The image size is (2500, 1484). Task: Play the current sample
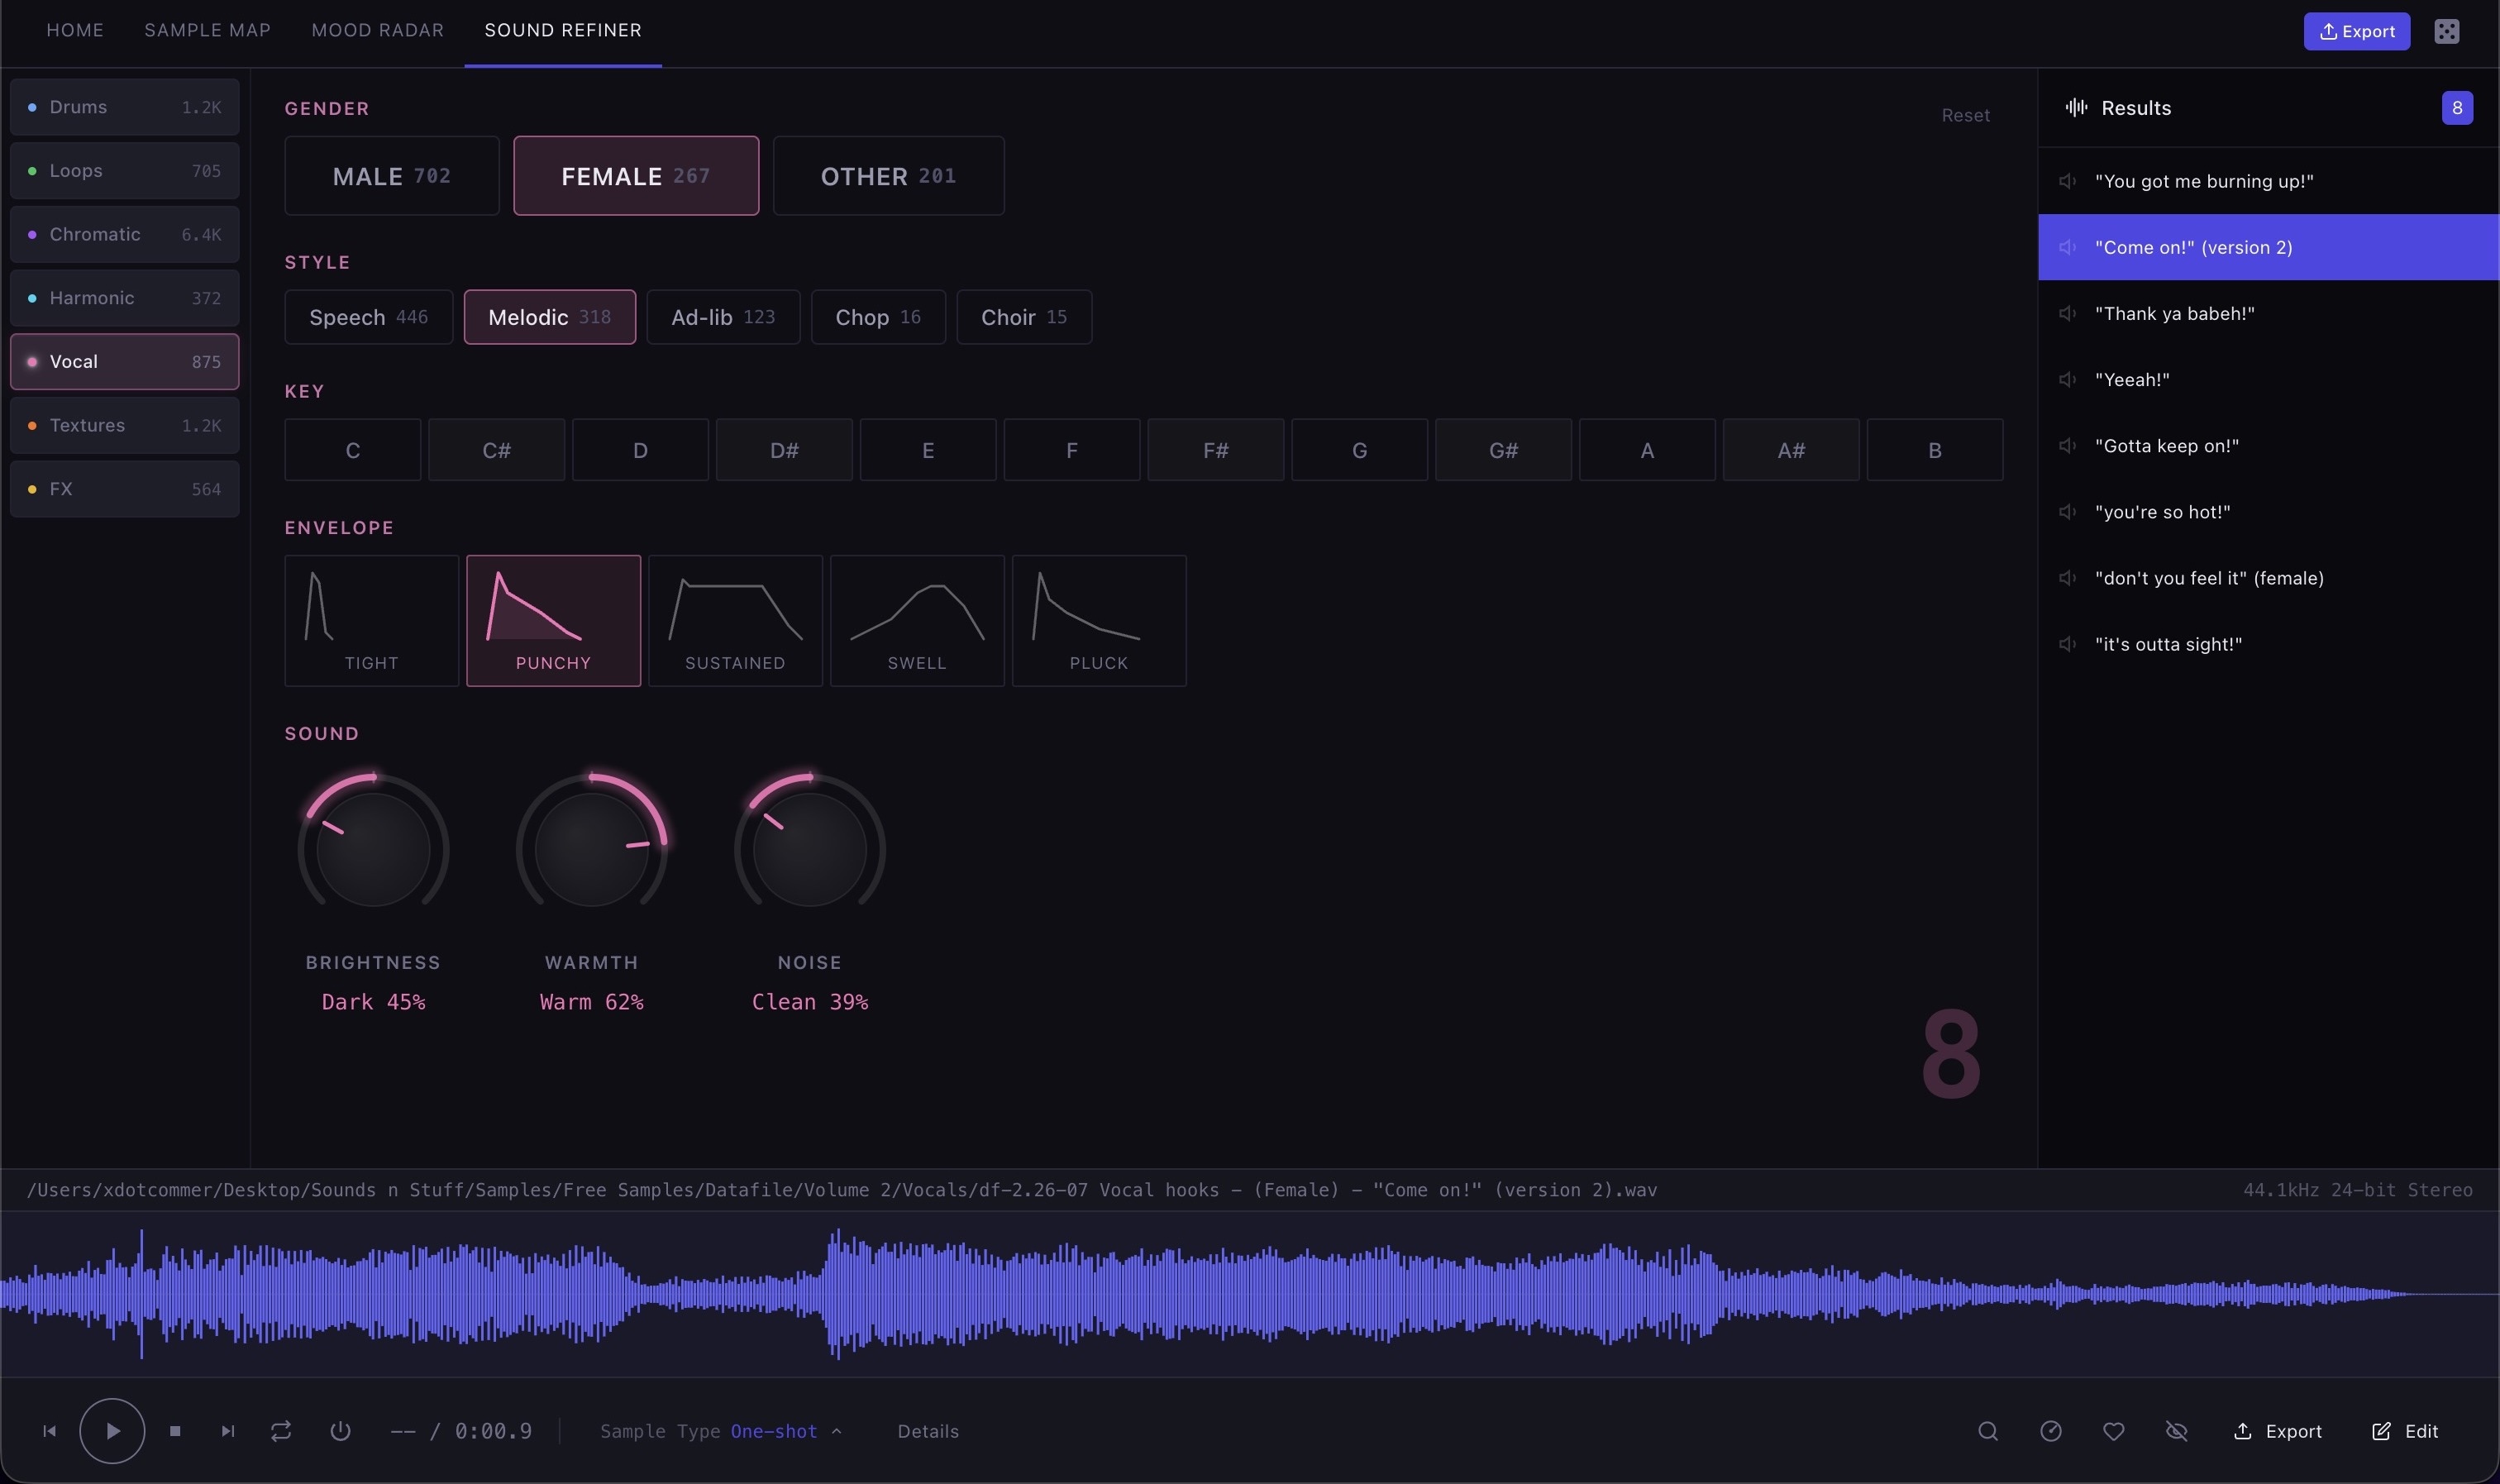(x=112, y=1430)
